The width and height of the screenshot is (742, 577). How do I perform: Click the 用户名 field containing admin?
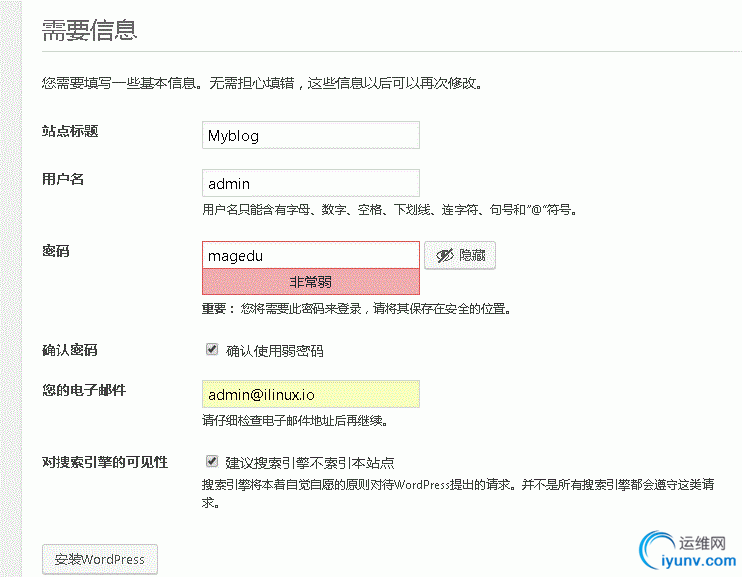310,183
